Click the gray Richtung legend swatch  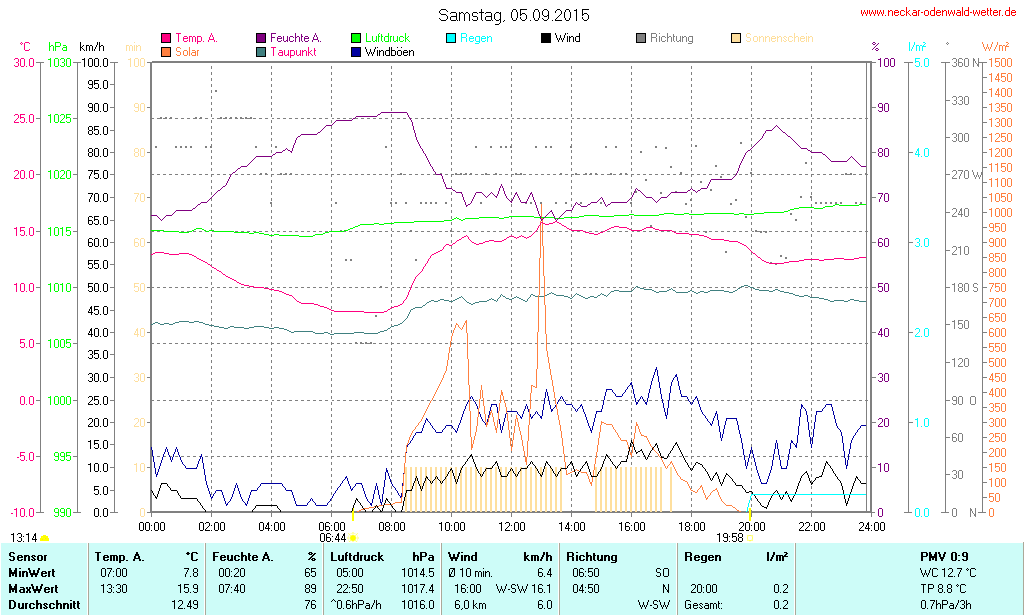[641, 38]
